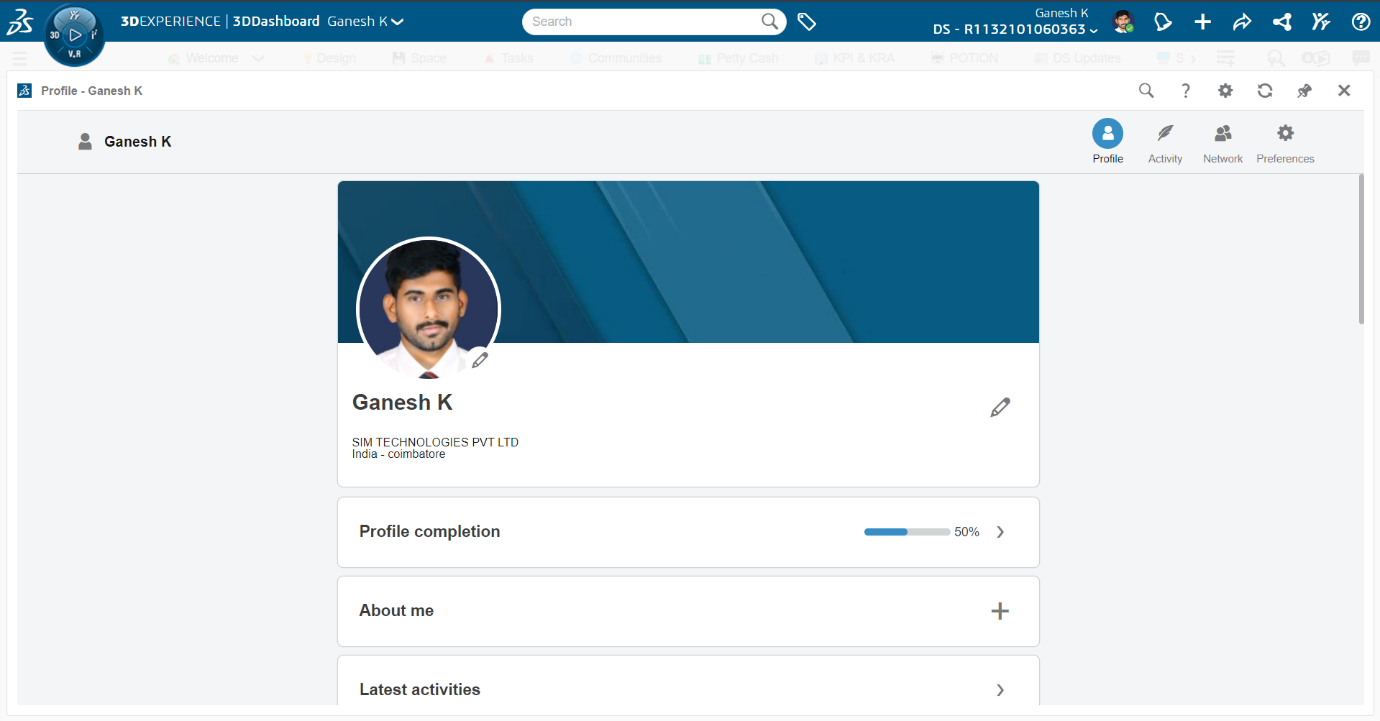Click the About me heading
Screen dimensions: 1380x721
click(x=396, y=611)
